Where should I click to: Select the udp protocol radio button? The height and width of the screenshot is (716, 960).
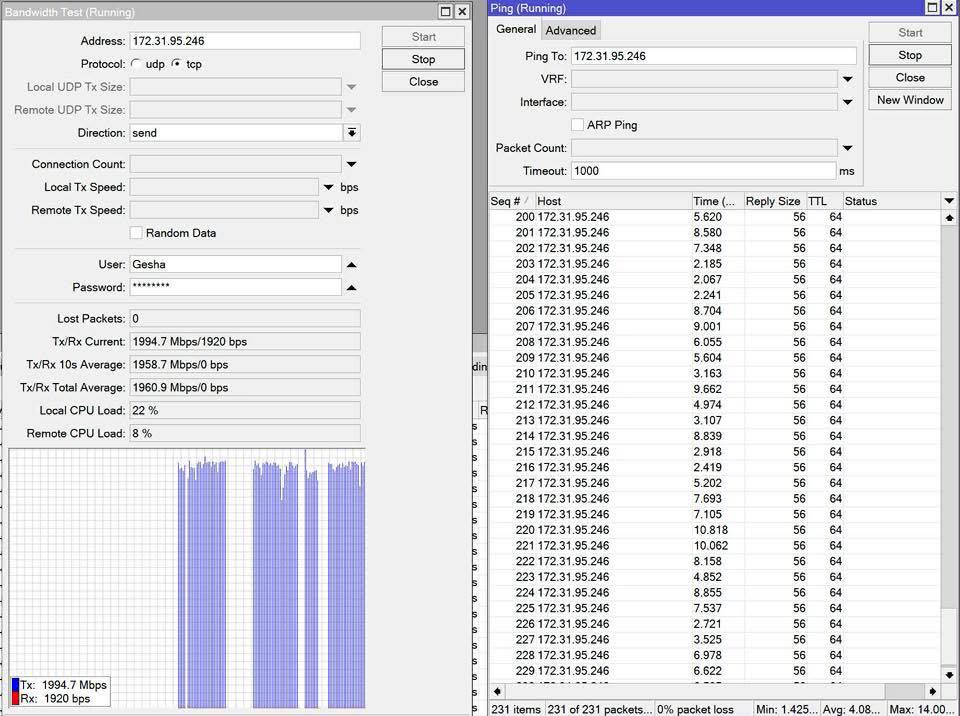tap(136, 64)
